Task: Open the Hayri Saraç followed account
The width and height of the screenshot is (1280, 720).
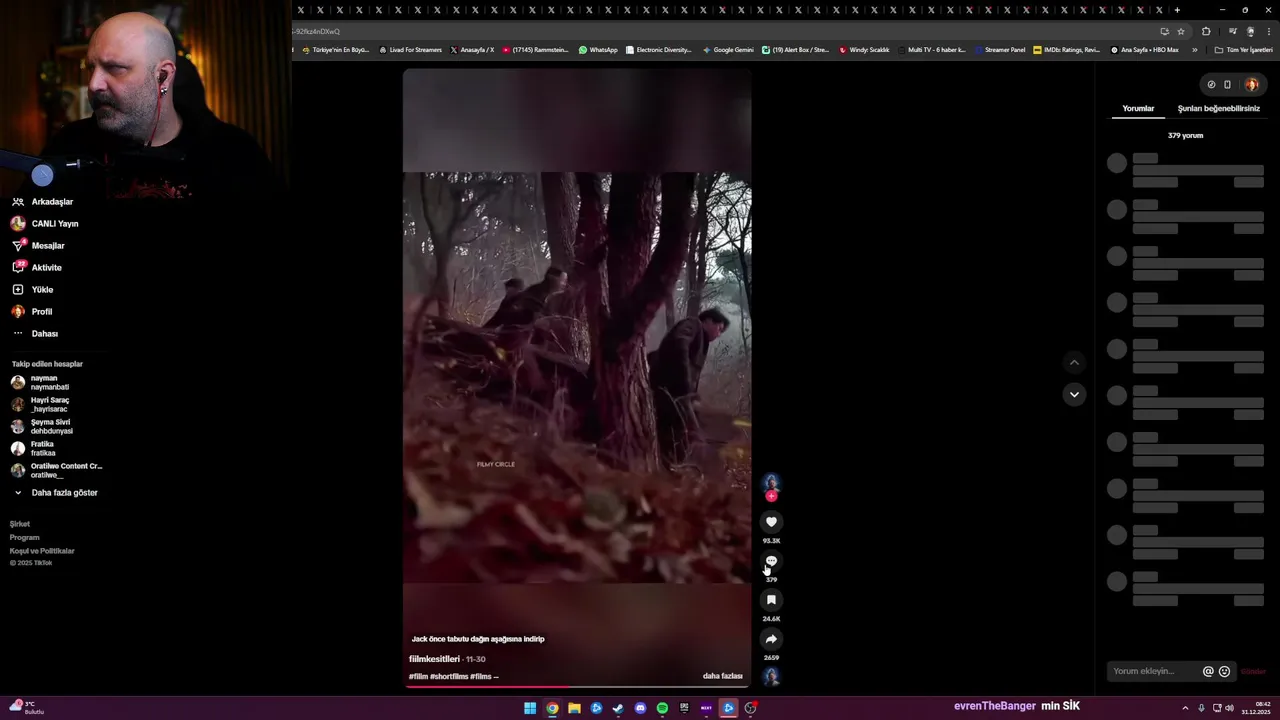Action: coord(40,405)
